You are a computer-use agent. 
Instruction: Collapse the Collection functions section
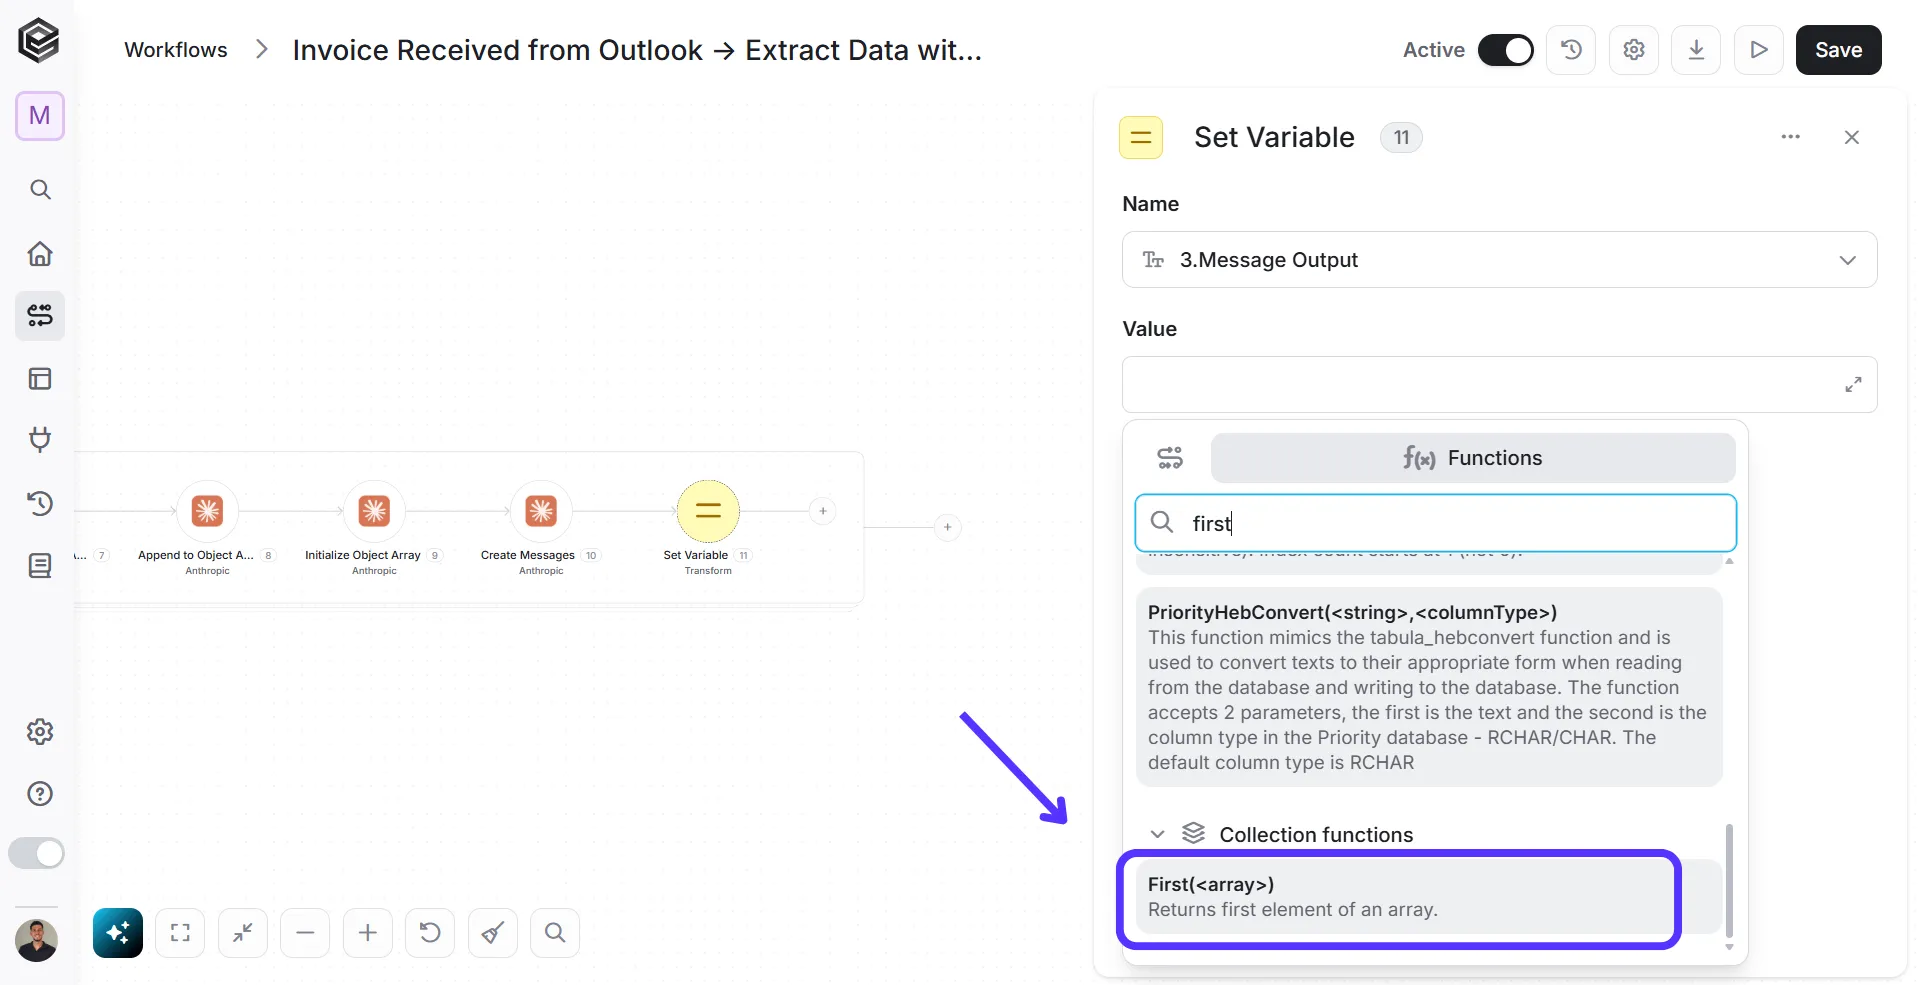(1158, 834)
